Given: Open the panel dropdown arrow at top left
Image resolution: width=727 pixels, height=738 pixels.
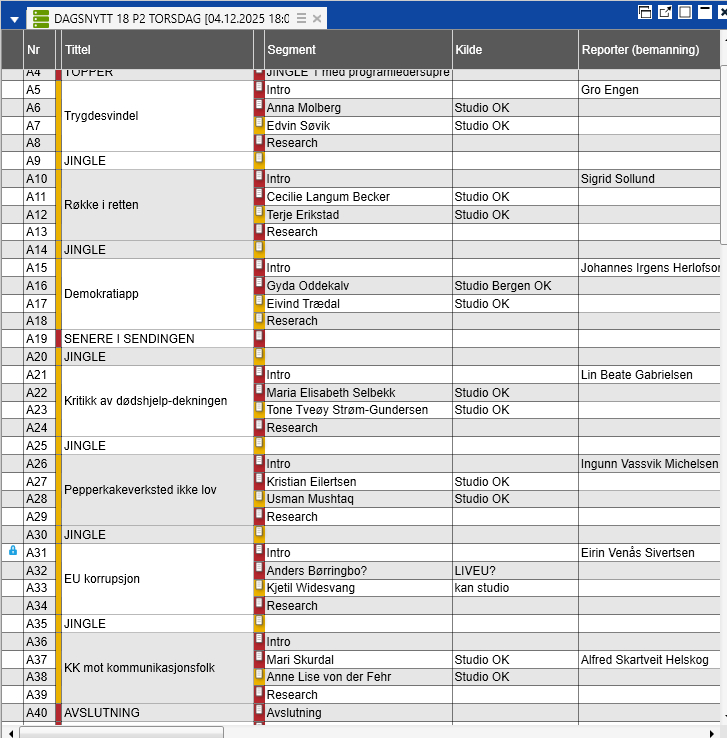Looking at the screenshot, I should tap(14, 19).
